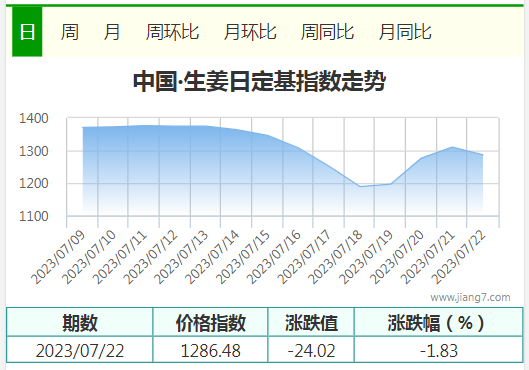The image size is (529, 370).
Task: Switch to the 月 monthly tab
Action: pos(112,32)
